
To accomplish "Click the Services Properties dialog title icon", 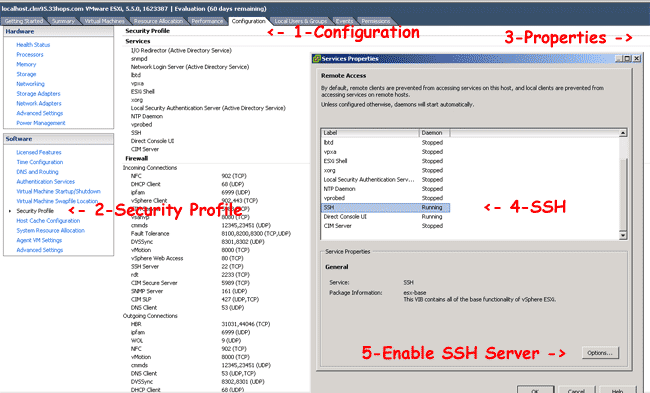I will coord(317,58).
